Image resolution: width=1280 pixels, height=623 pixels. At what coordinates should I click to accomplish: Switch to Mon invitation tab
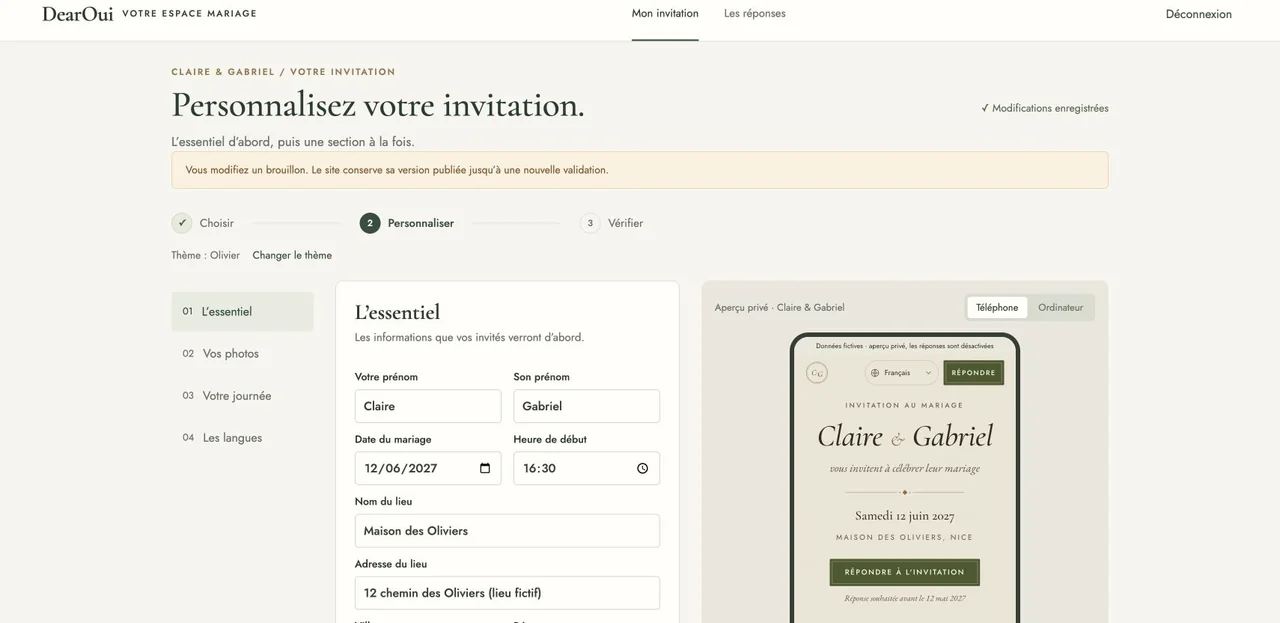click(x=665, y=14)
